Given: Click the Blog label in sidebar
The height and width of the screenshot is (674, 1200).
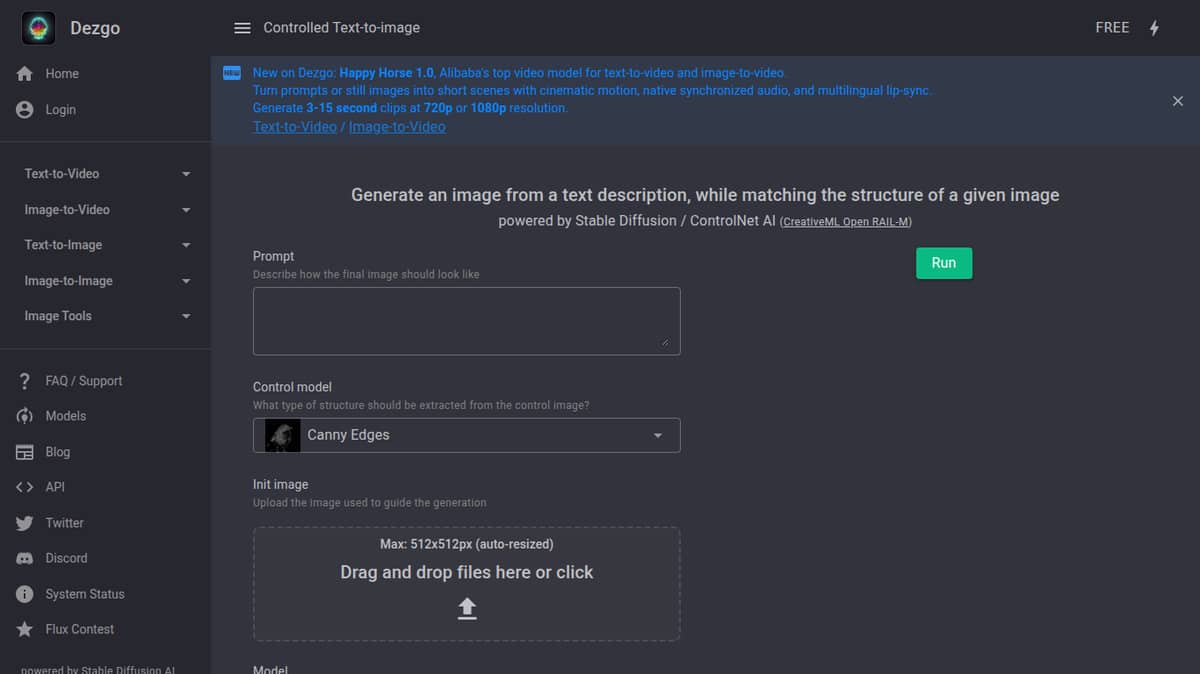Looking at the screenshot, I should [x=58, y=452].
